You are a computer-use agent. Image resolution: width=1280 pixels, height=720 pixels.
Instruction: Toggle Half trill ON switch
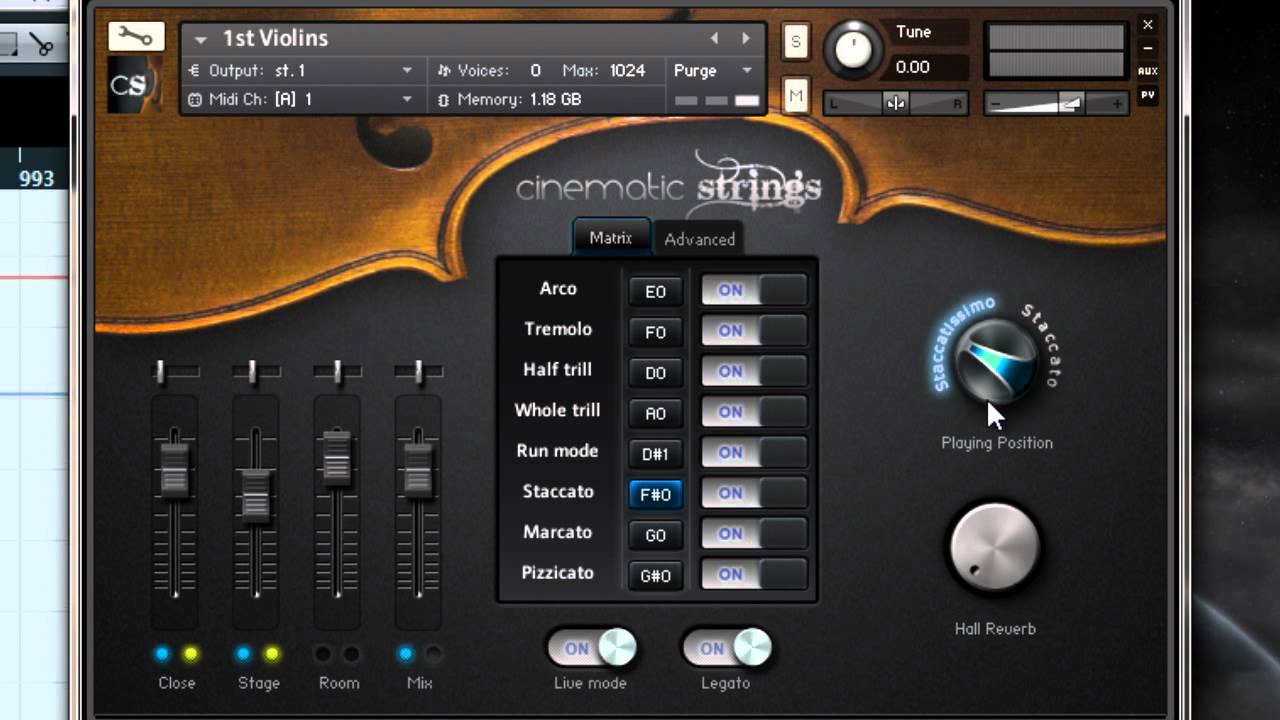(x=754, y=371)
